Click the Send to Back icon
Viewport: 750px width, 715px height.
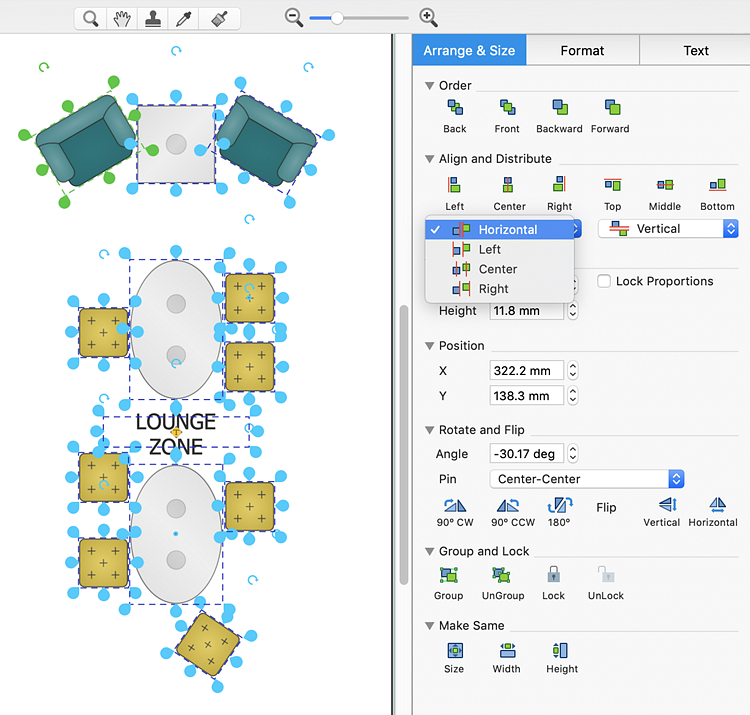coord(455,108)
